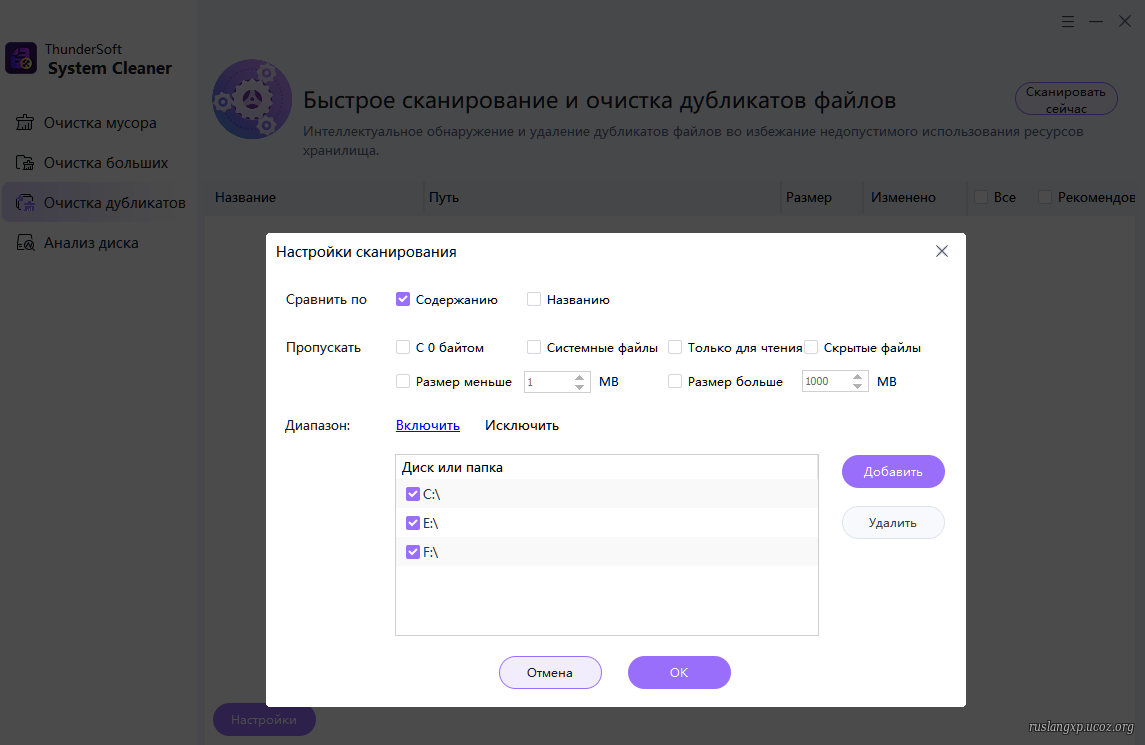
Task: Click the duplicate cleaner gear emblem
Action: coord(251,99)
